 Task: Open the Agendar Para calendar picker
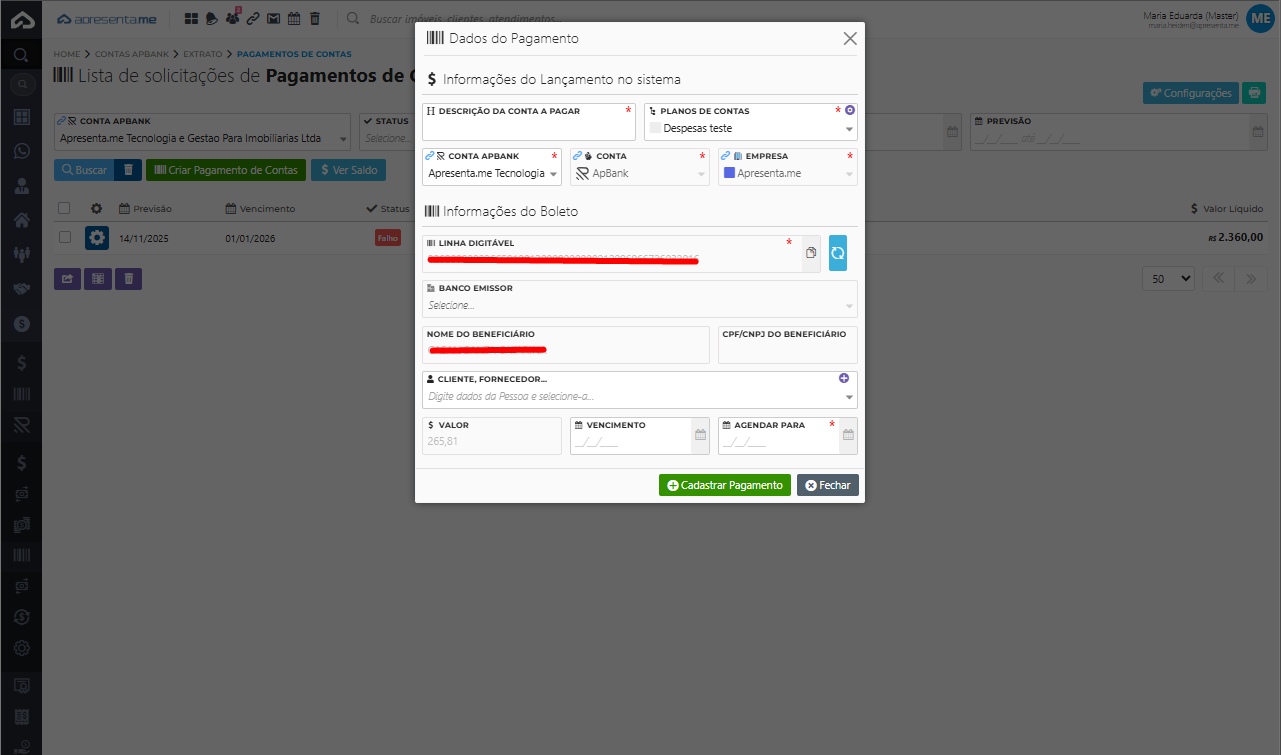tap(847, 435)
